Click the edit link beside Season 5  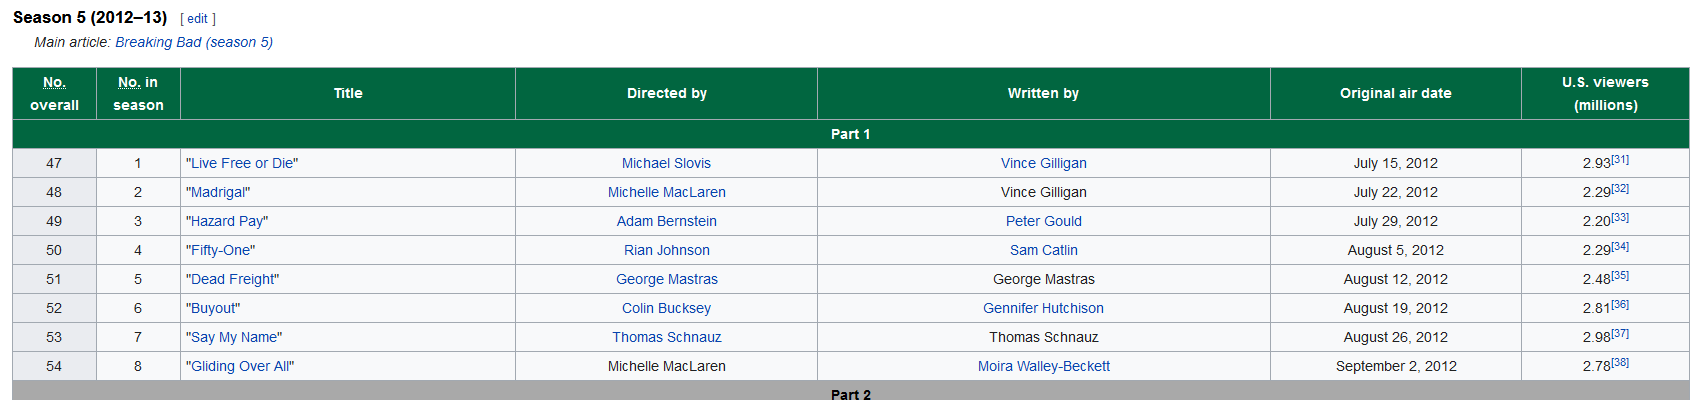198,19
